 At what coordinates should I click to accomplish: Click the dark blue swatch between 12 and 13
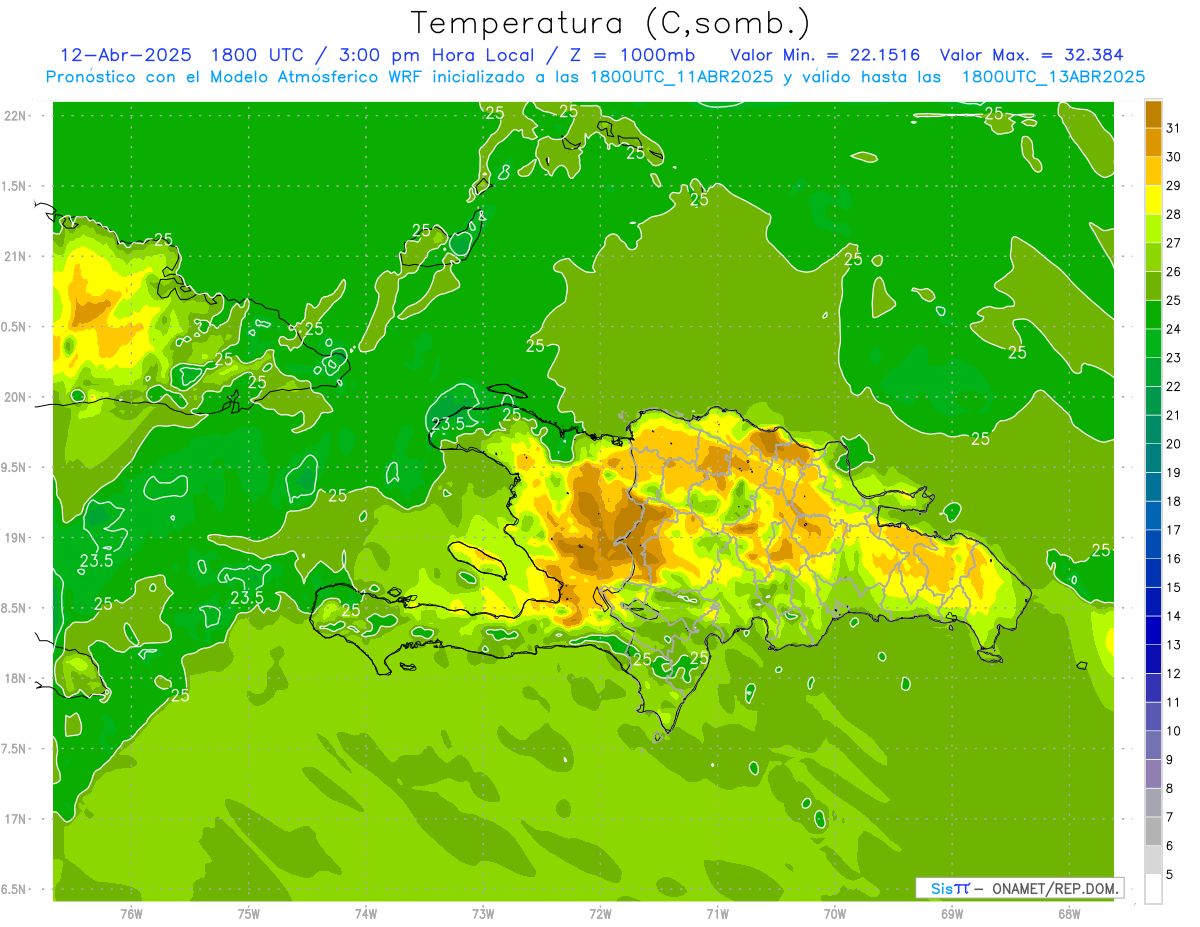coord(1153,659)
